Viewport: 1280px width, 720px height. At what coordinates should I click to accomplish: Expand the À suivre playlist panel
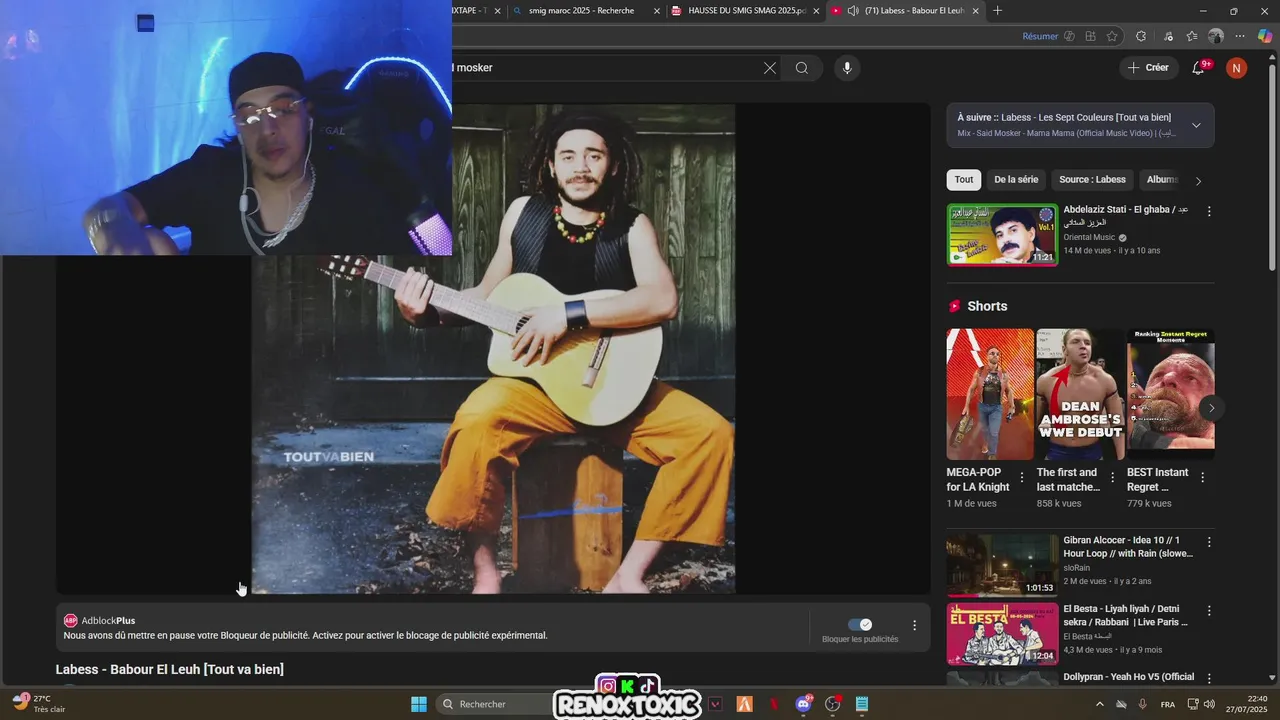point(1196,126)
